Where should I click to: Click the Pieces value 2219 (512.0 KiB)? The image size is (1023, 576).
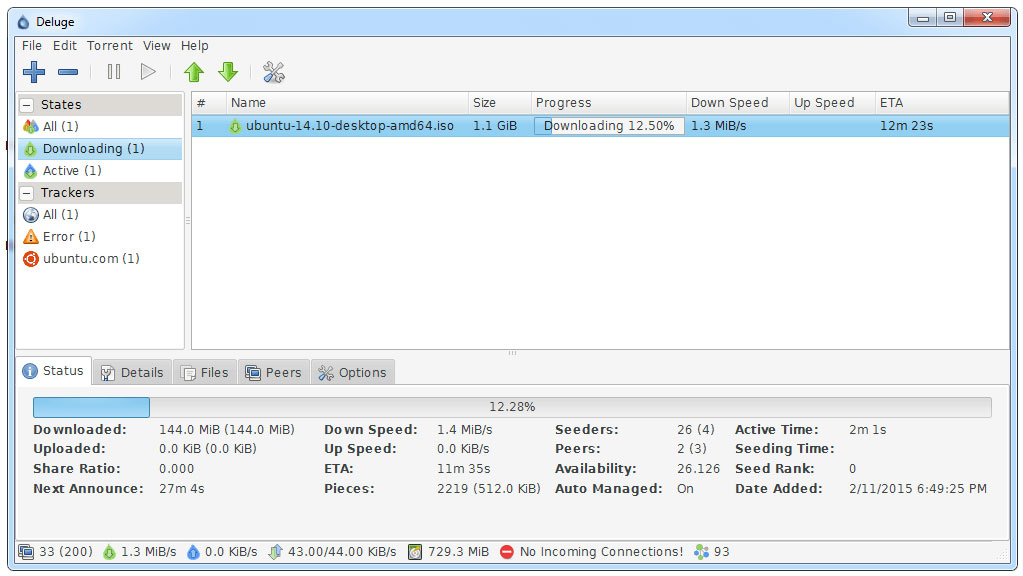[489, 489]
